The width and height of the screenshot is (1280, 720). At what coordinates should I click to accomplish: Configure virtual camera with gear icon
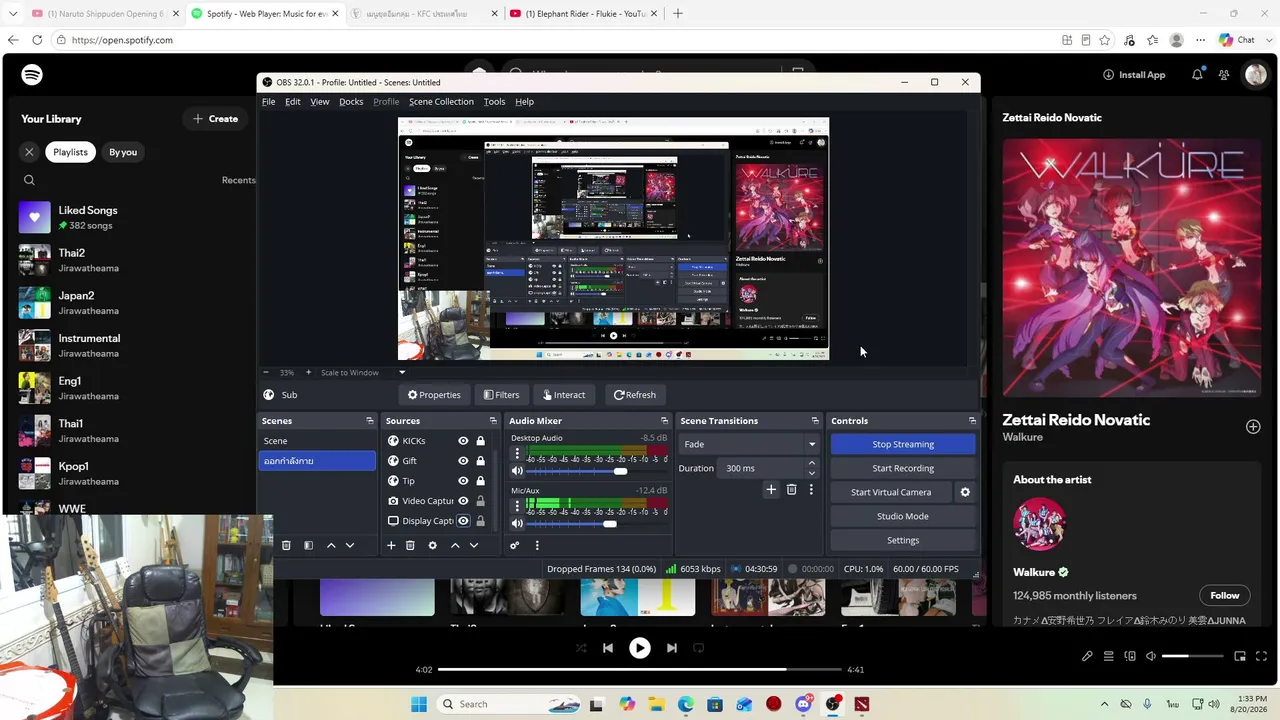point(965,492)
